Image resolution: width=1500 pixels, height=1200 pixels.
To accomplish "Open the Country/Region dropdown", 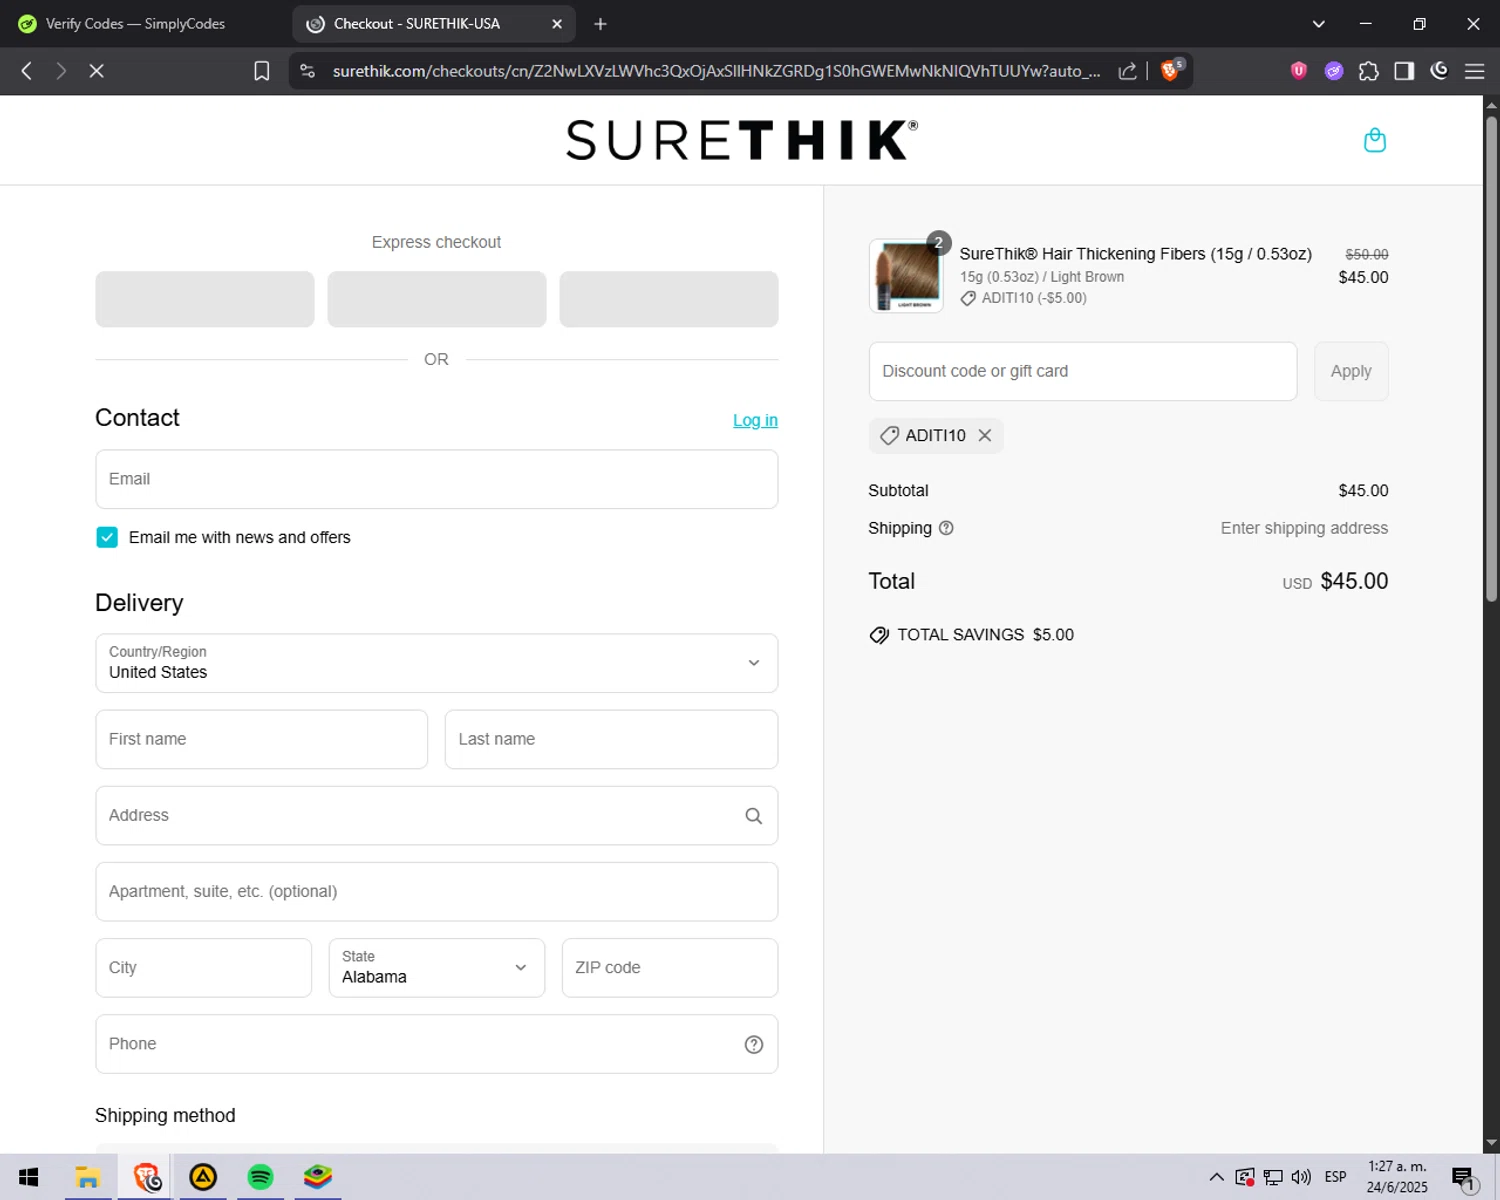I will click(437, 663).
